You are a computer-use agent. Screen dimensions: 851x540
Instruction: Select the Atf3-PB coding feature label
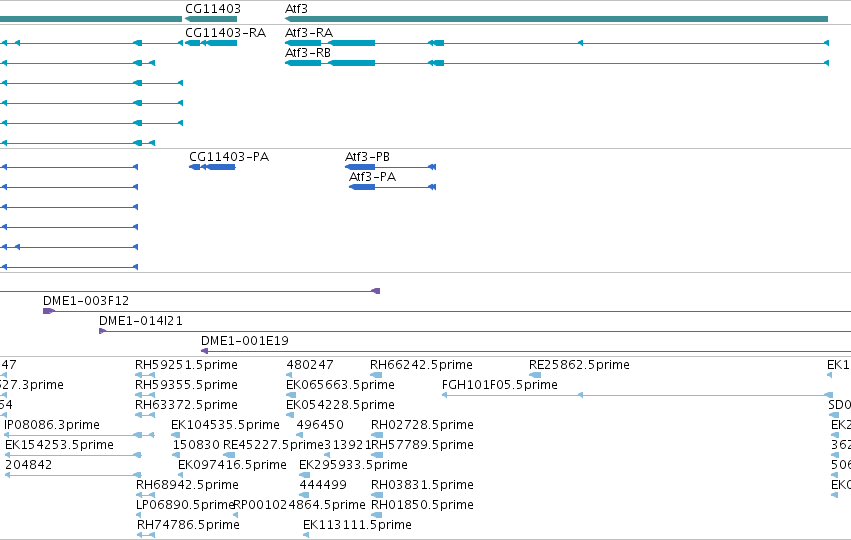point(367,157)
